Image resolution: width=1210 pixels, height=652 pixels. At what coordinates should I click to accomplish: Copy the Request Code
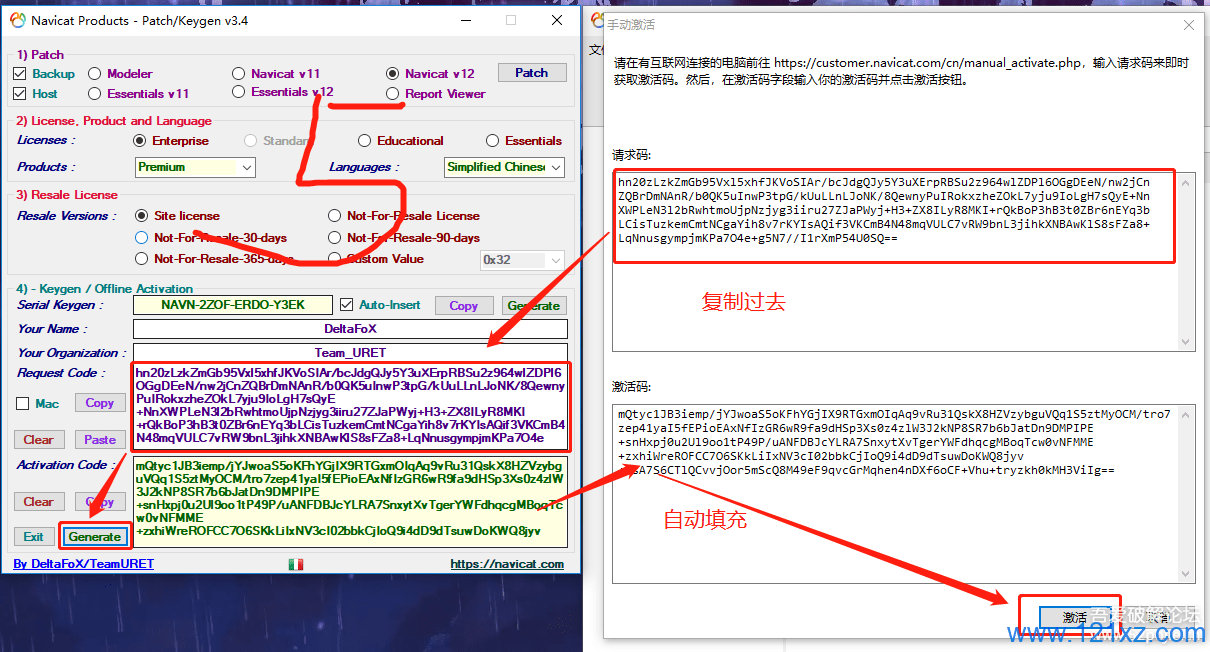(x=99, y=403)
